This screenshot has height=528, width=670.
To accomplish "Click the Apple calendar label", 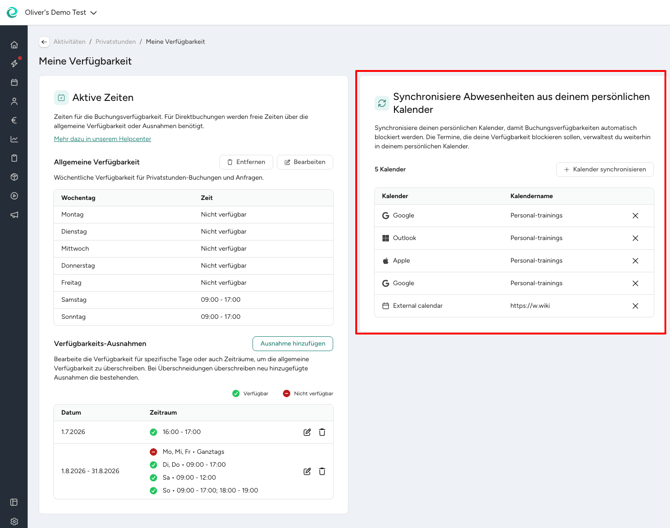I will tap(401, 261).
